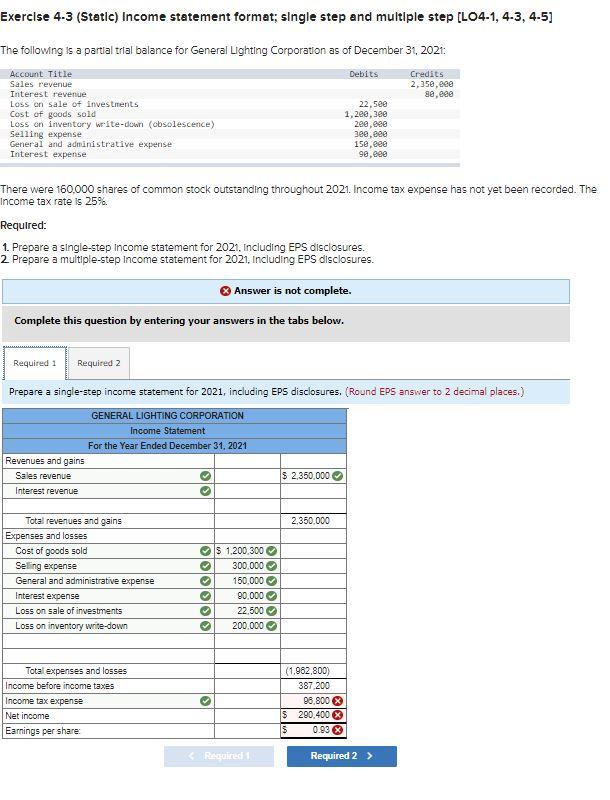
Task: Click the Credits column header in trial balance
Action: (427, 74)
